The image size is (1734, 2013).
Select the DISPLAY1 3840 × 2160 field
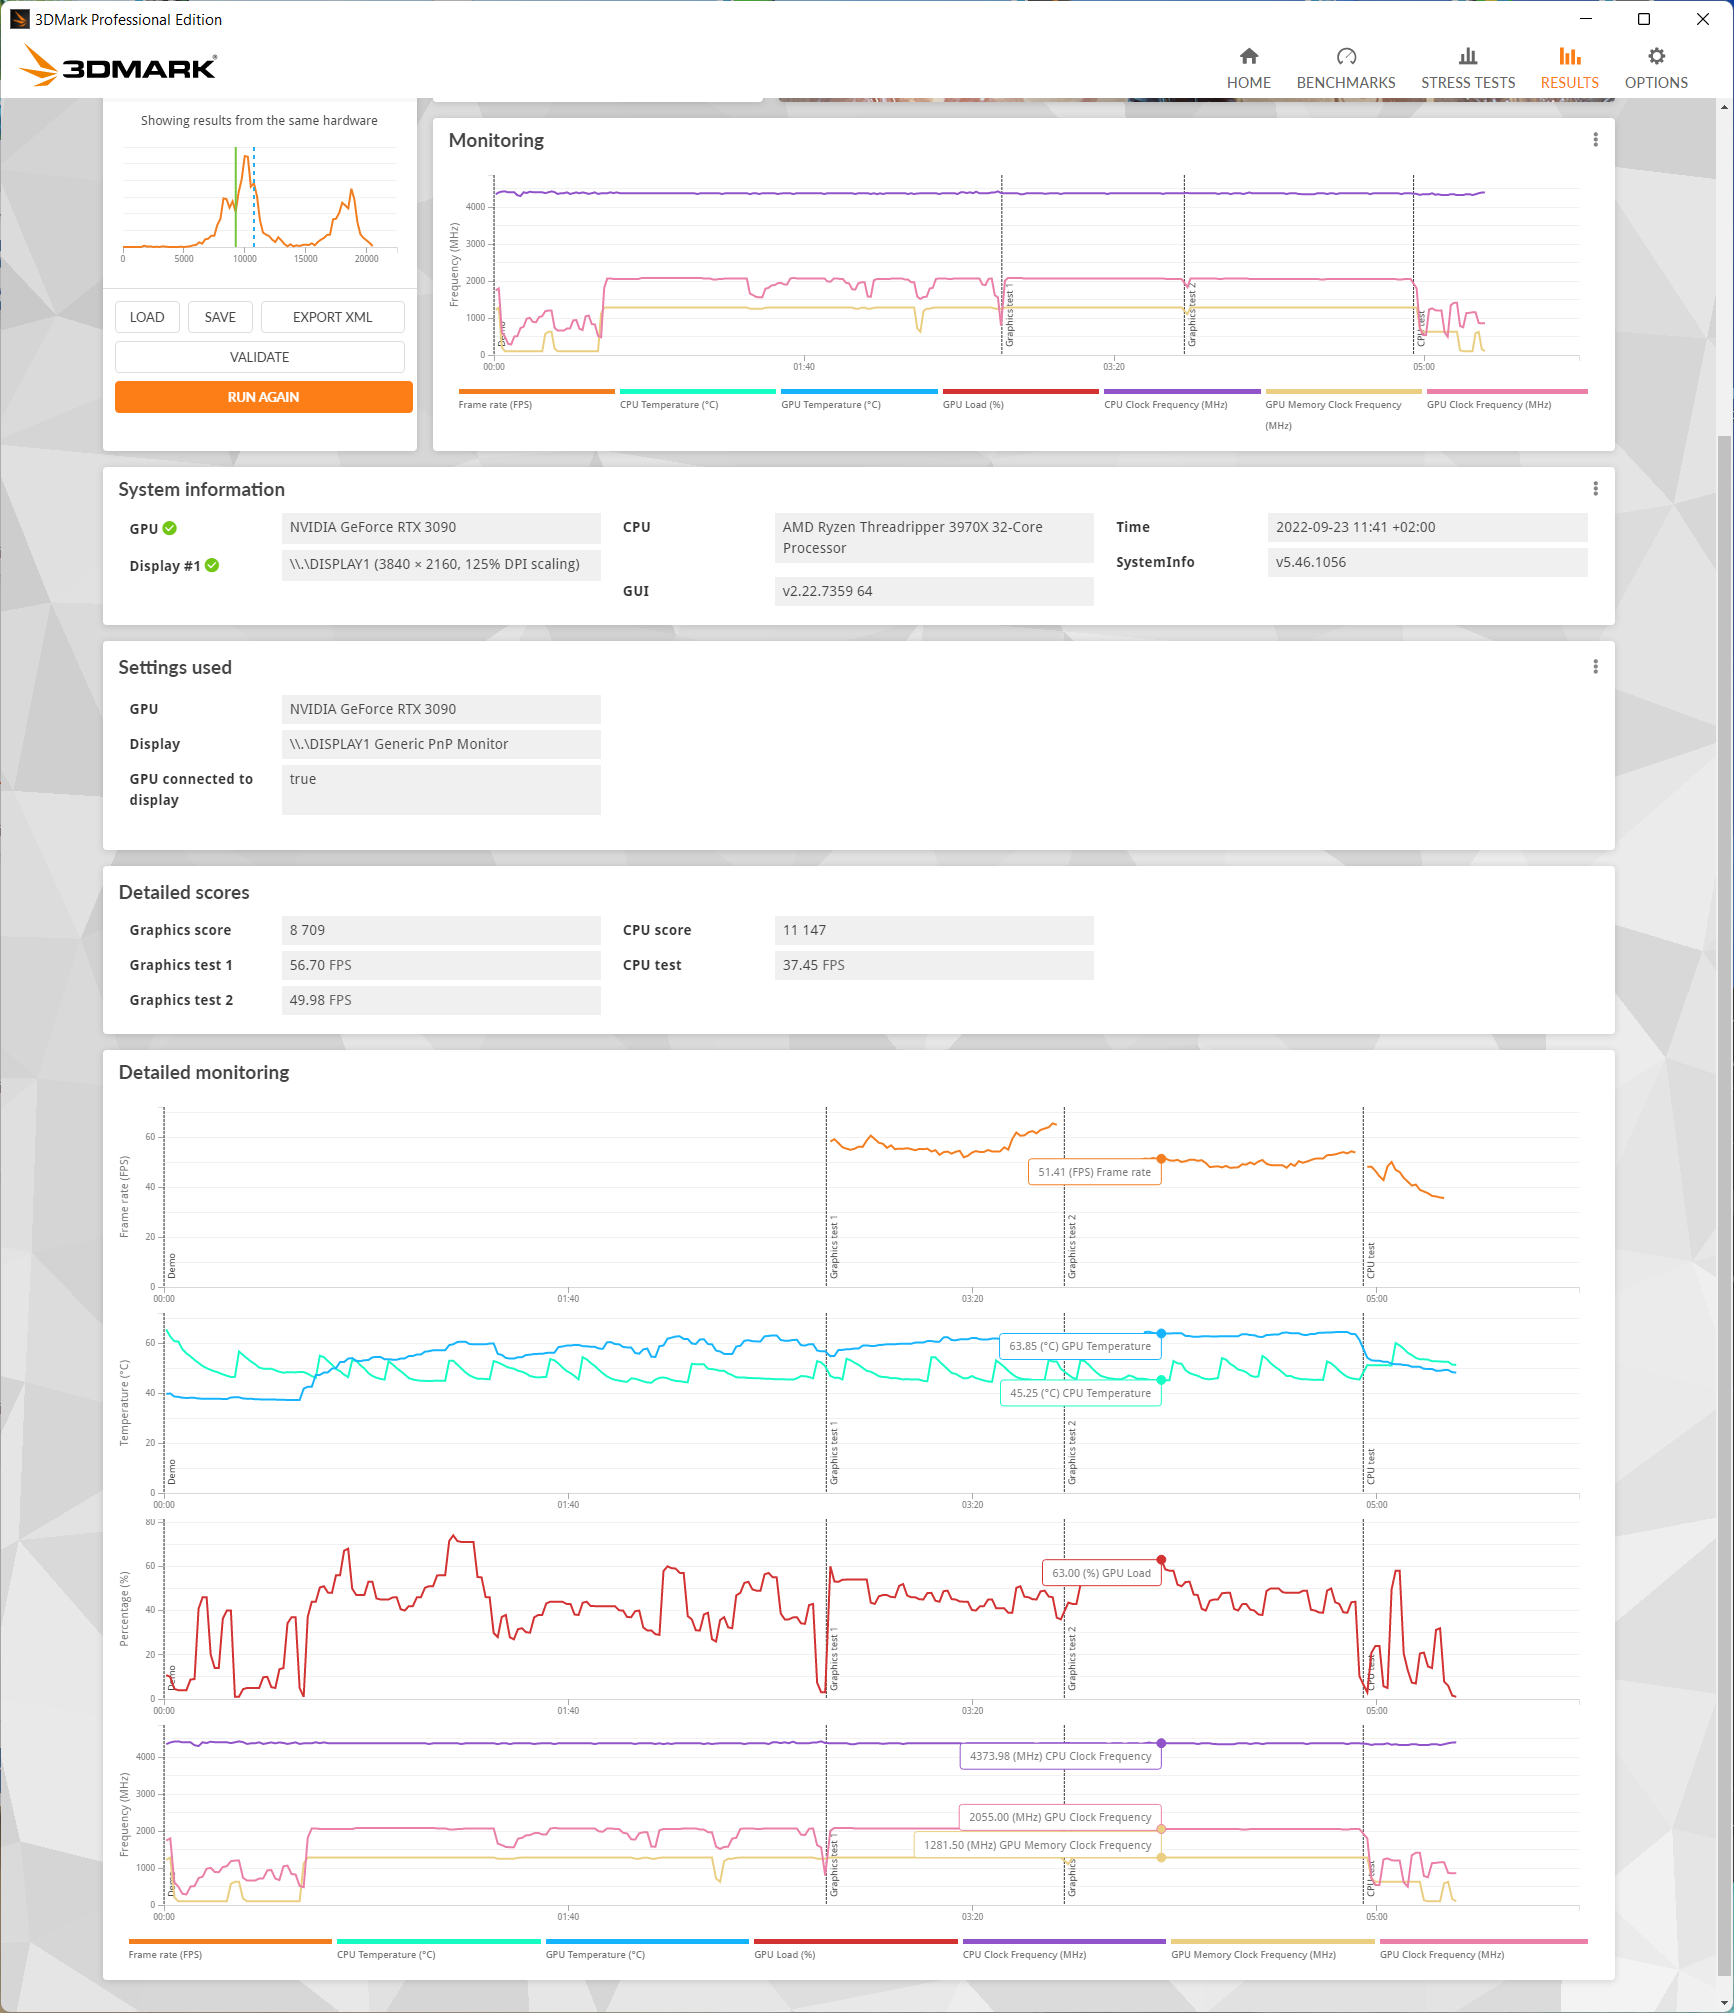441,564
